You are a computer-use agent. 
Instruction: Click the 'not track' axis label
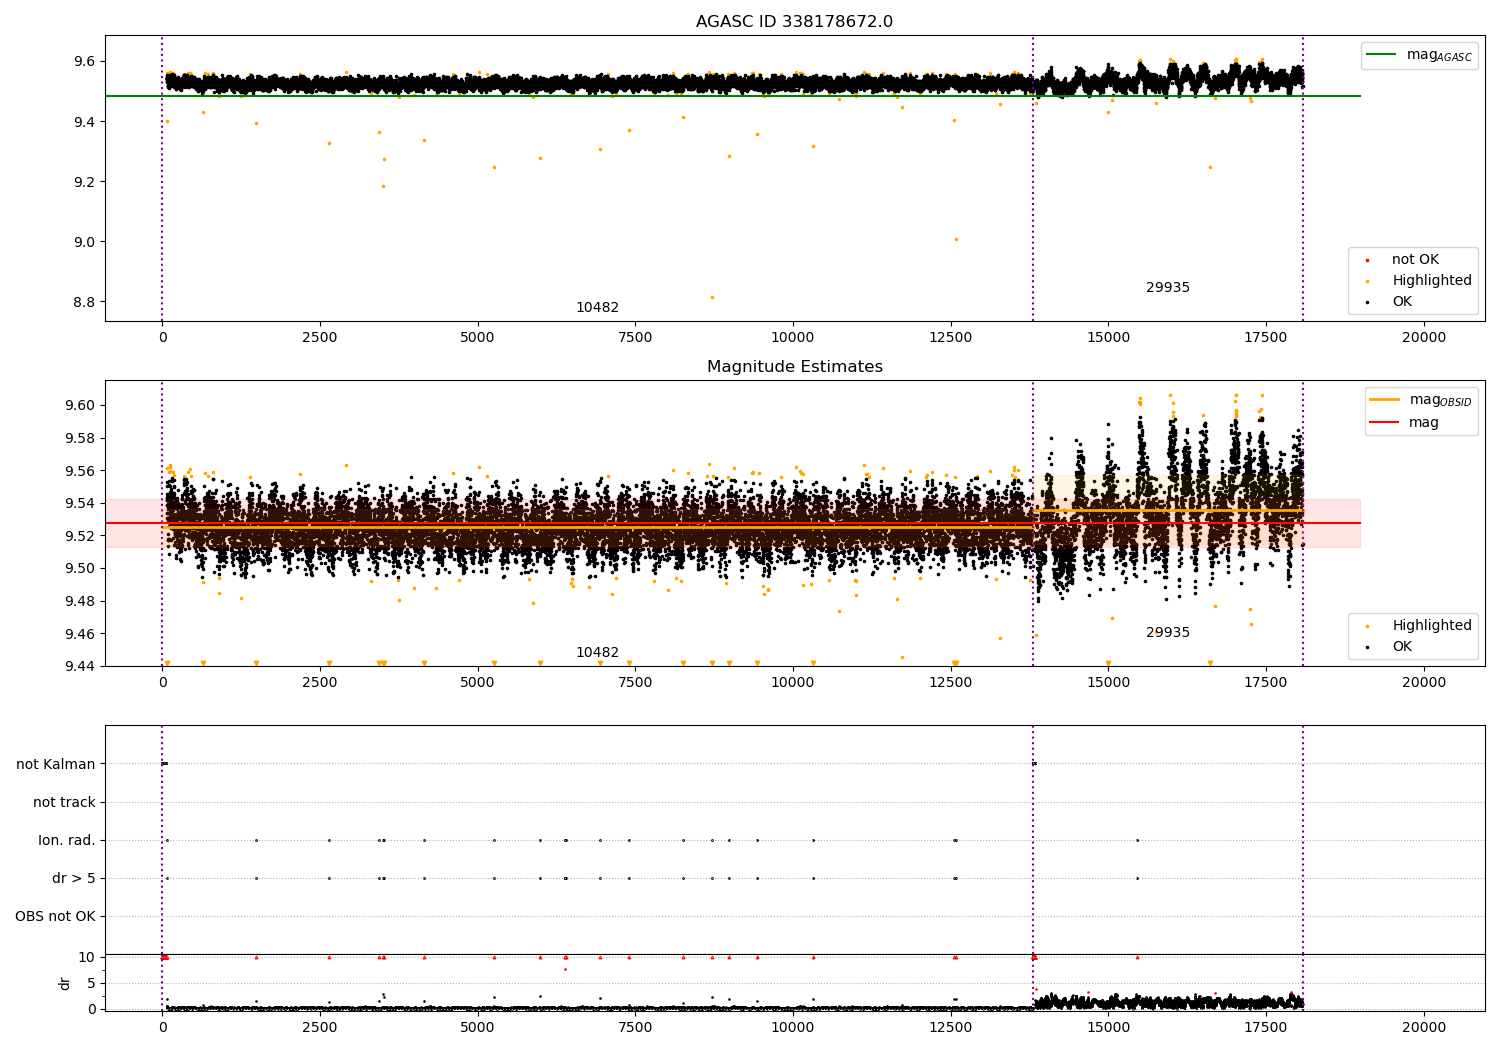pyautogui.click(x=64, y=803)
